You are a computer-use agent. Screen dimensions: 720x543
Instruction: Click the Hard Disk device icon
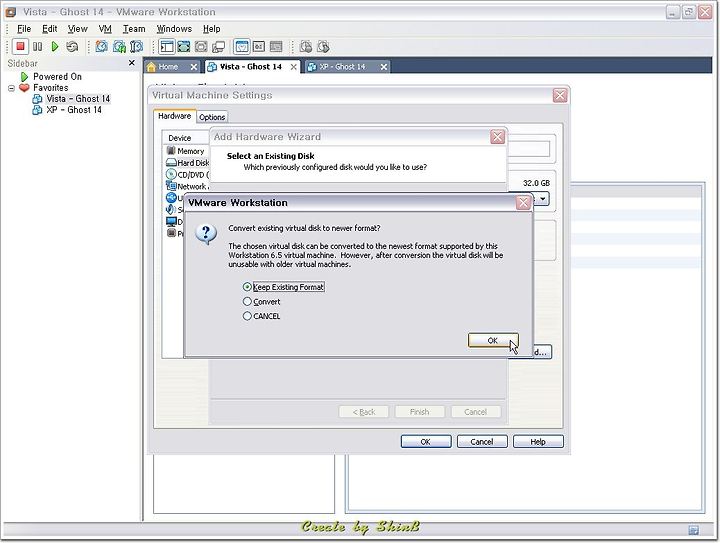tap(171, 162)
